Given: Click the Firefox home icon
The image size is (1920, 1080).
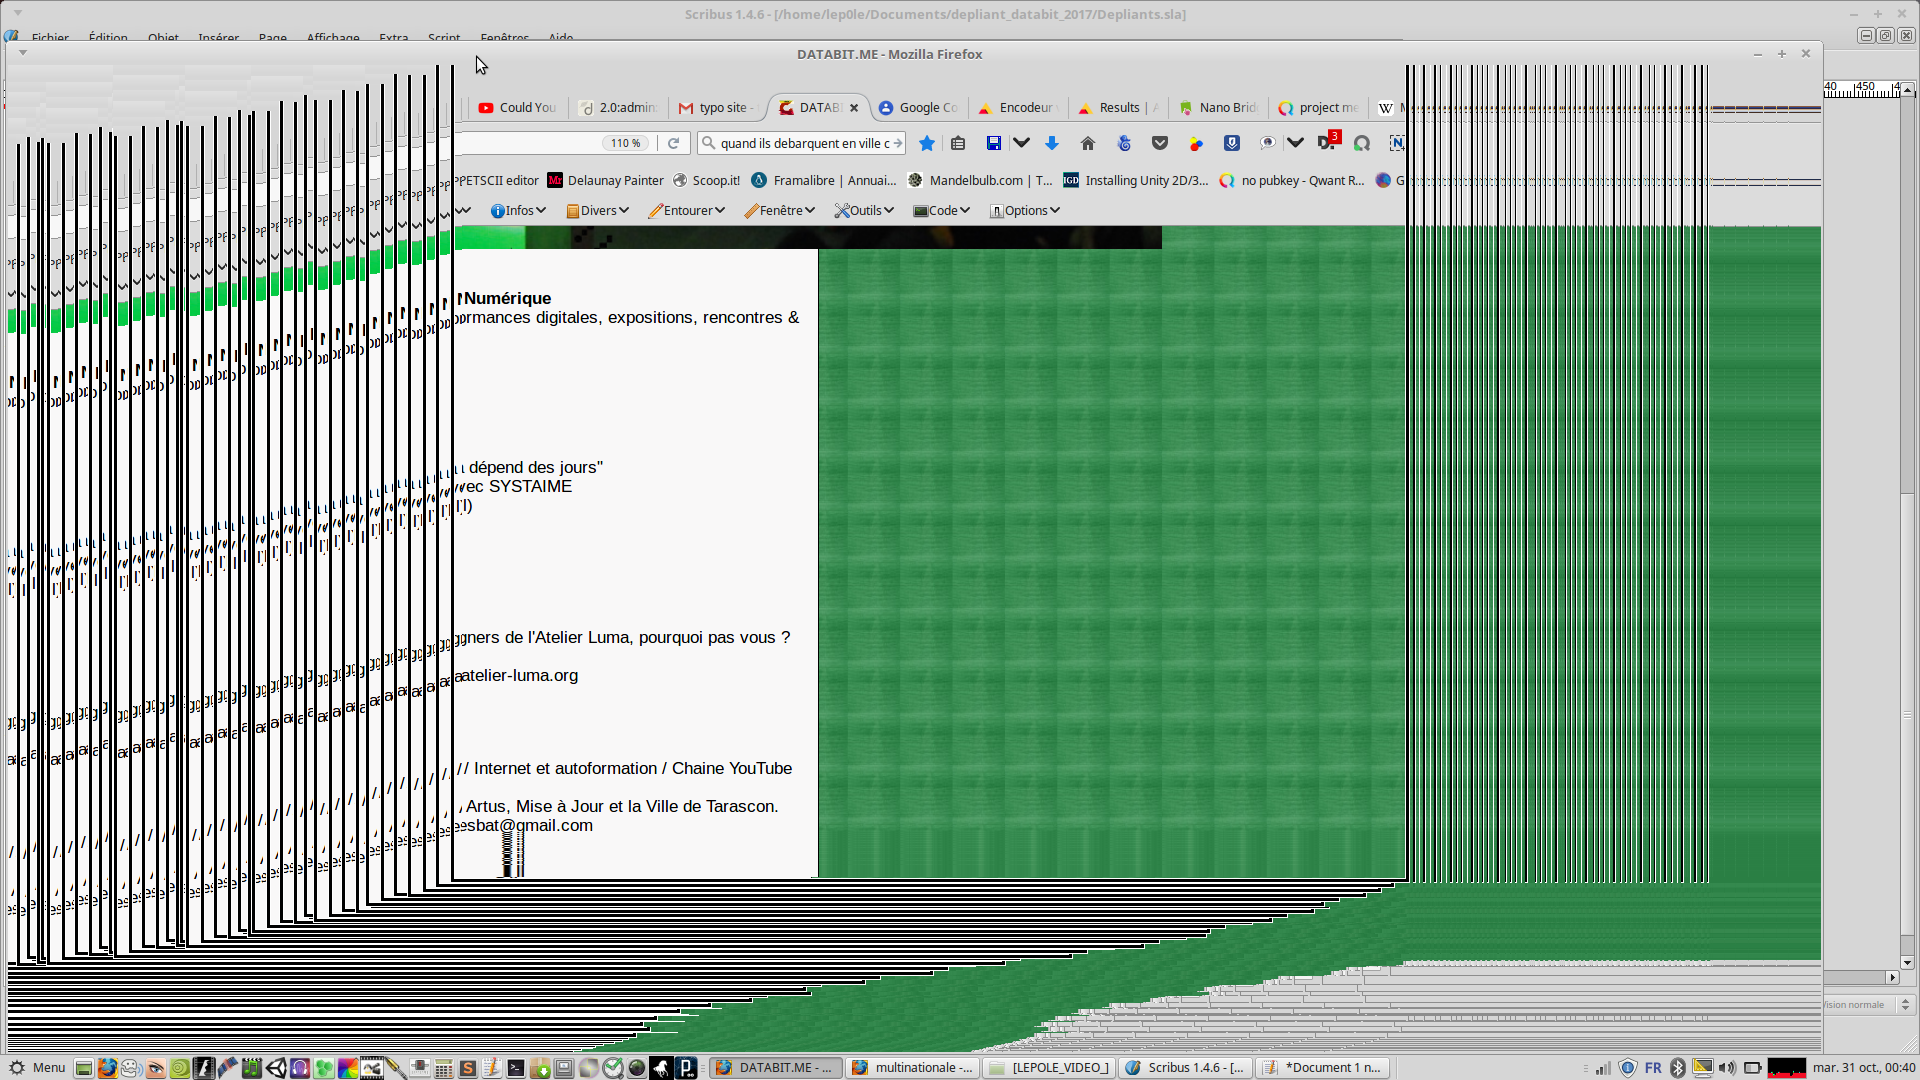Looking at the screenshot, I should 1088,143.
